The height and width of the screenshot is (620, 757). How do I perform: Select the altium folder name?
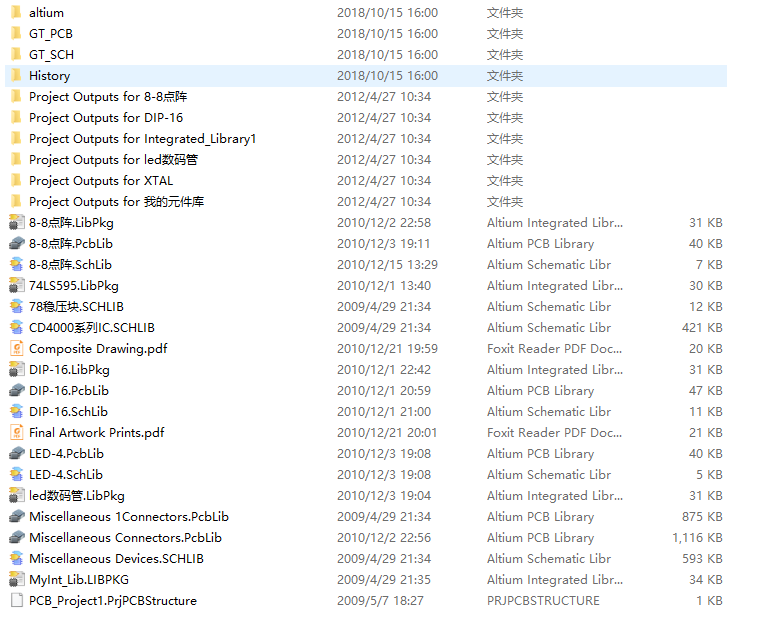click(x=46, y=13)
